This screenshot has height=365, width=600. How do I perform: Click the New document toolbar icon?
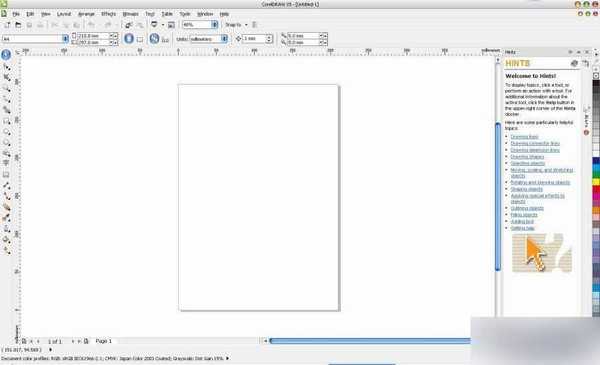[x=7, y=25]
